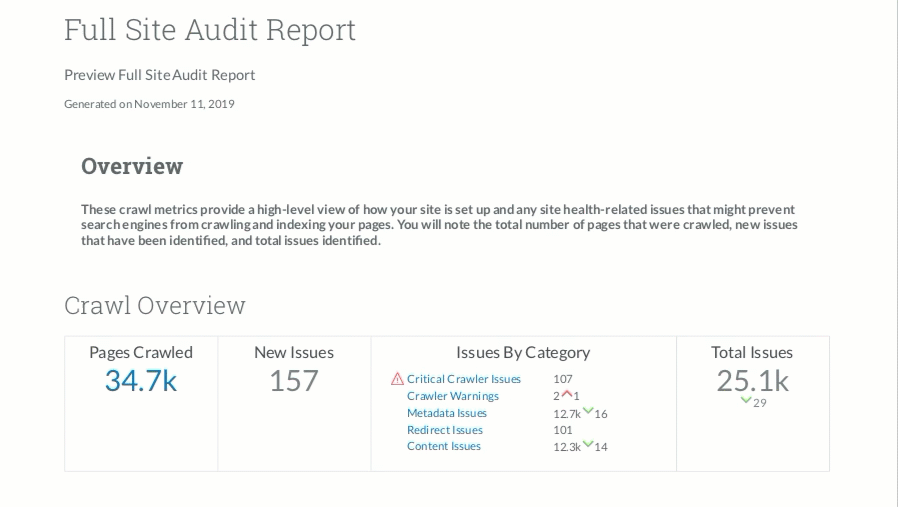898x507 pixels.
Task: Click the green down arrow beside Metadata Issues count
Action: pyautogui.click(x=588, y=411)
